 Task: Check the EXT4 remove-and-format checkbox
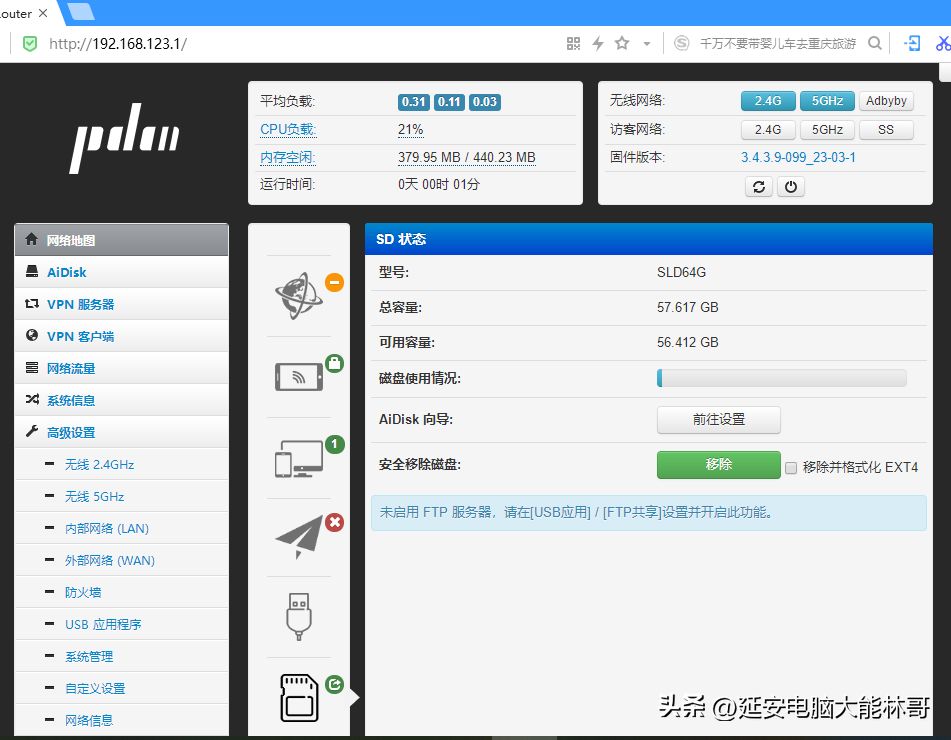[x=791, y=468]
